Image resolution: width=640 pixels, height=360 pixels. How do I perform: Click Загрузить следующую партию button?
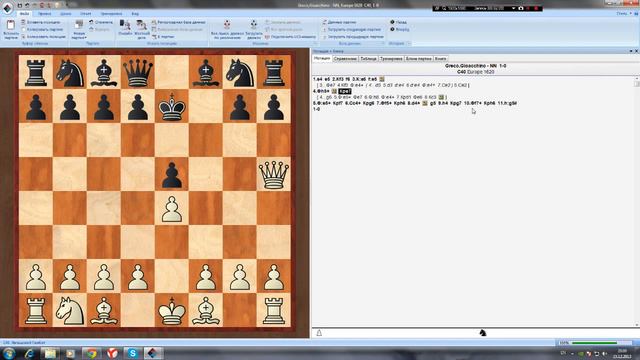(x=351, y=29)
